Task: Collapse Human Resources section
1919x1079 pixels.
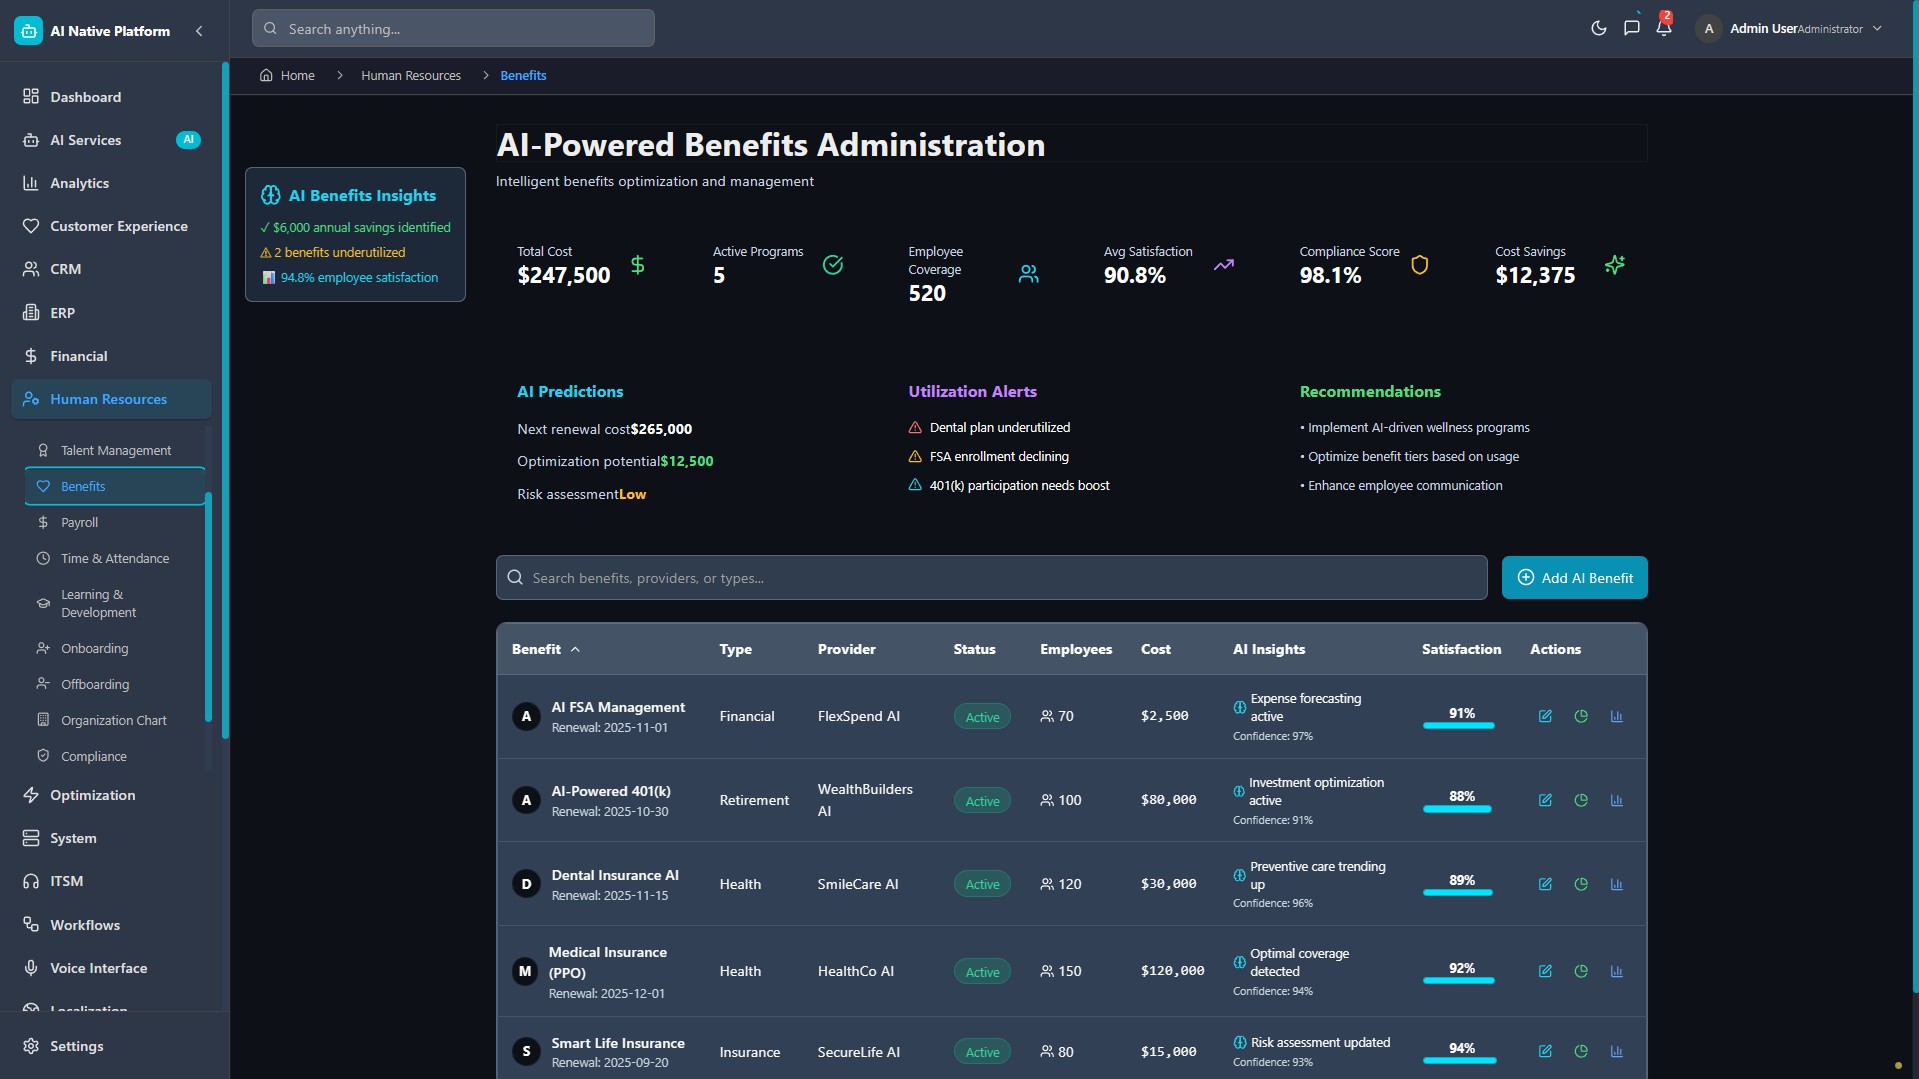Action: click(x=111, y=399)
